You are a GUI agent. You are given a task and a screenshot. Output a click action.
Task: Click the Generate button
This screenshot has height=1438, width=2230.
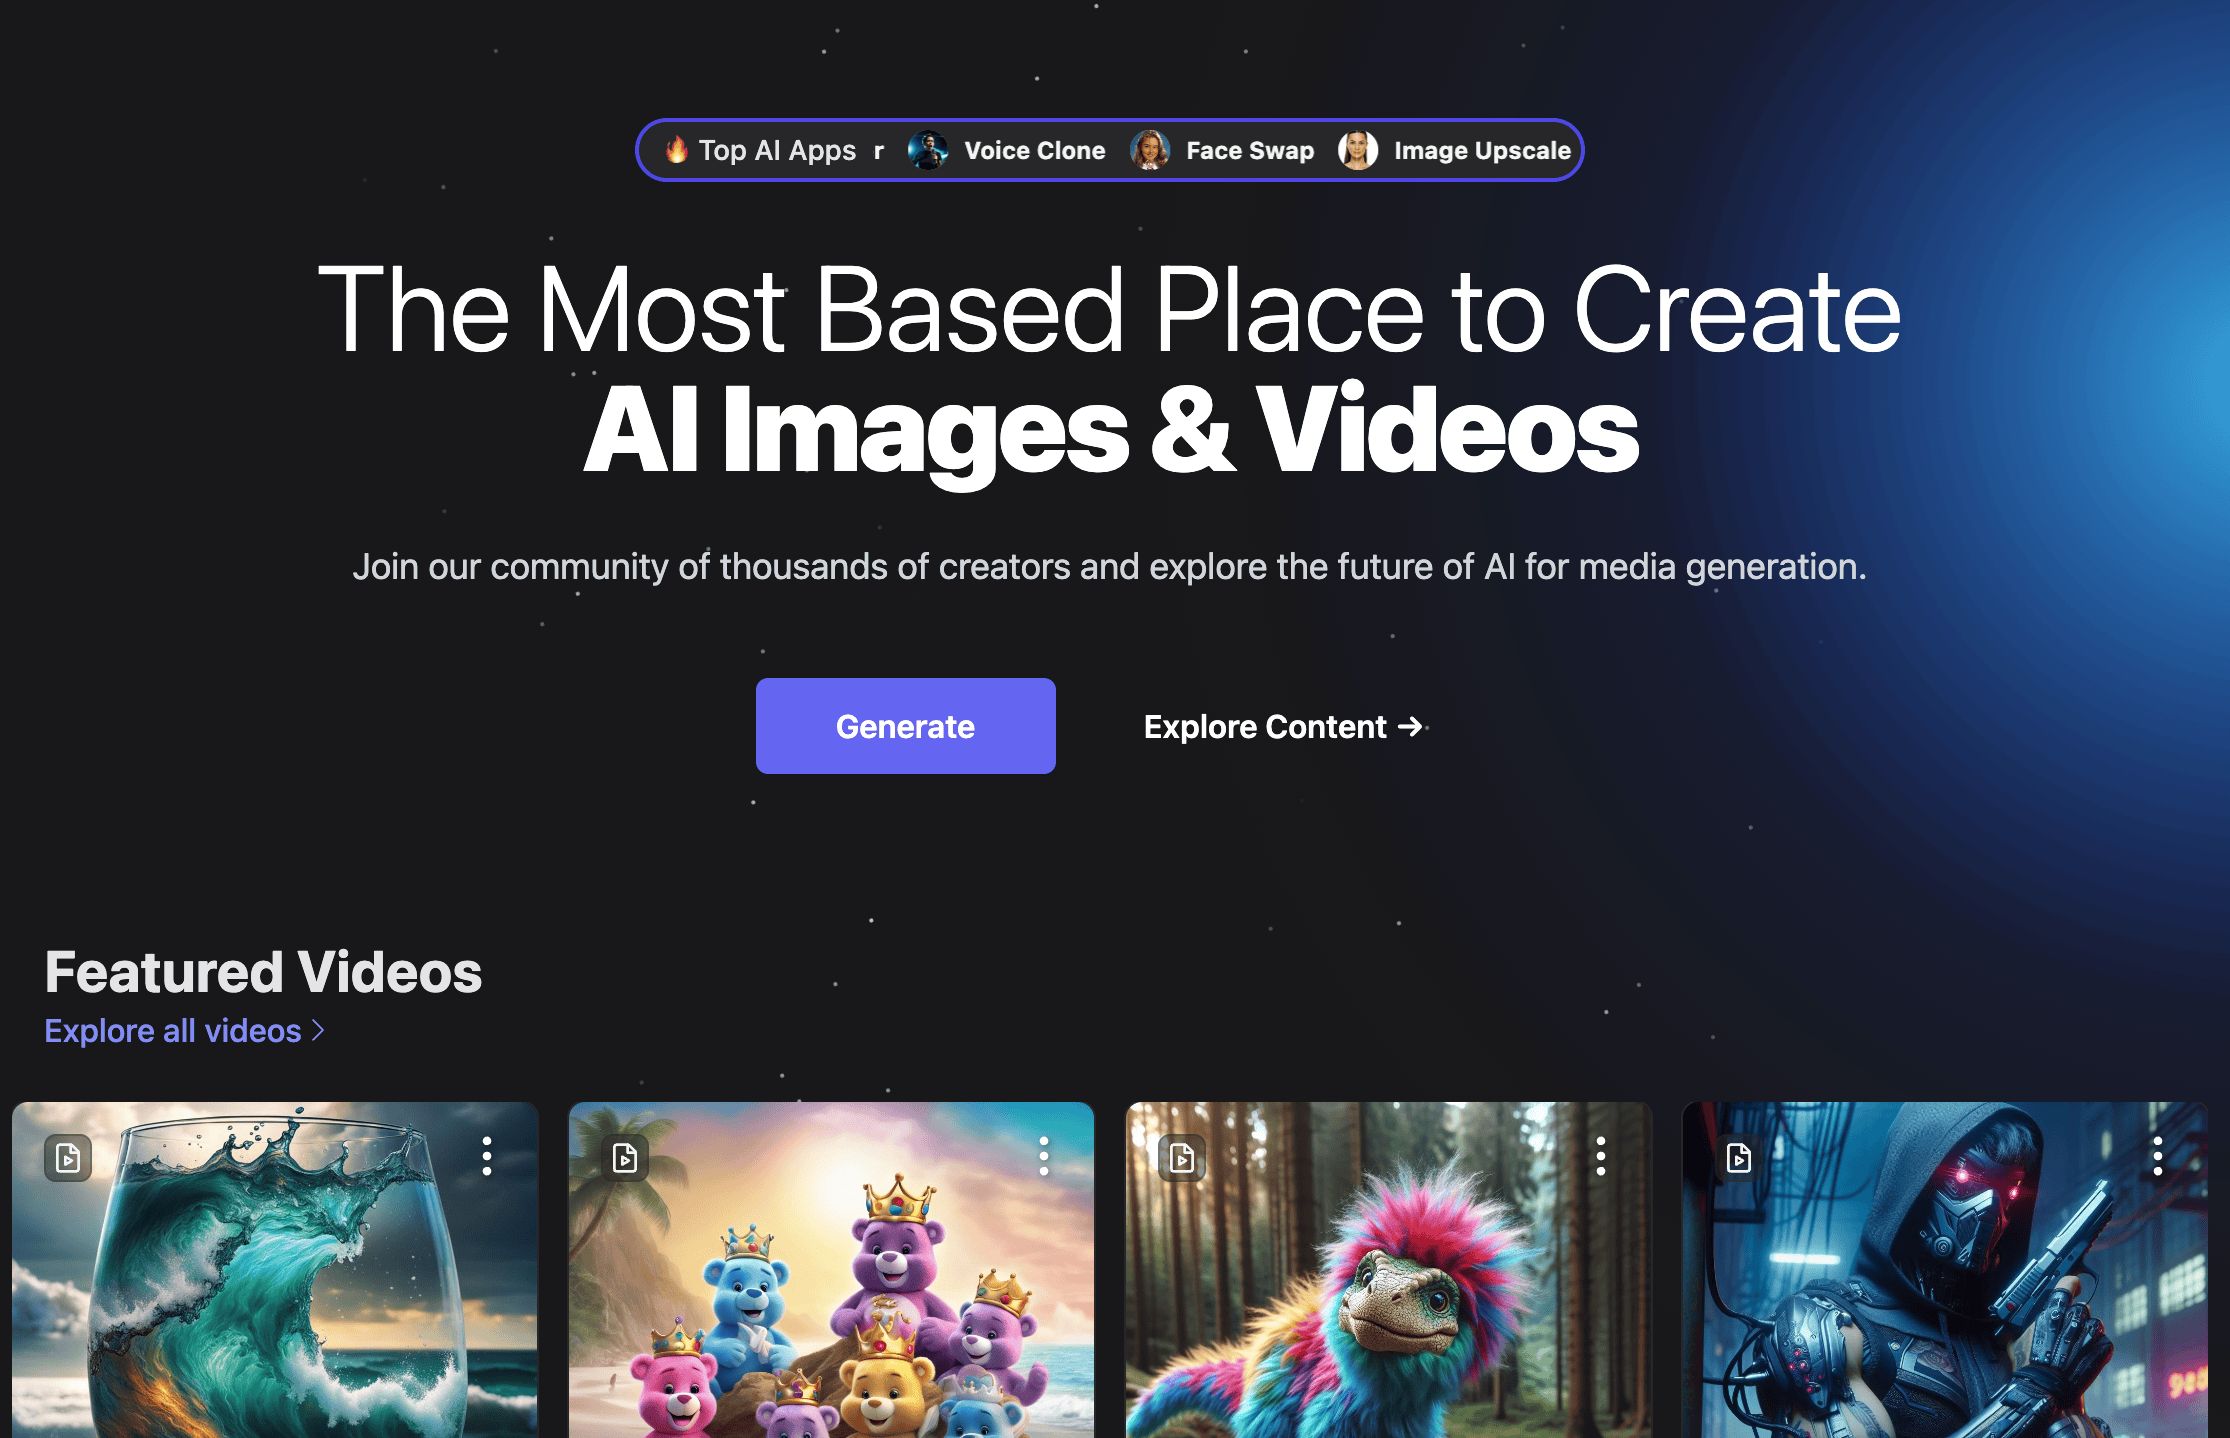[x=906, y=726]
